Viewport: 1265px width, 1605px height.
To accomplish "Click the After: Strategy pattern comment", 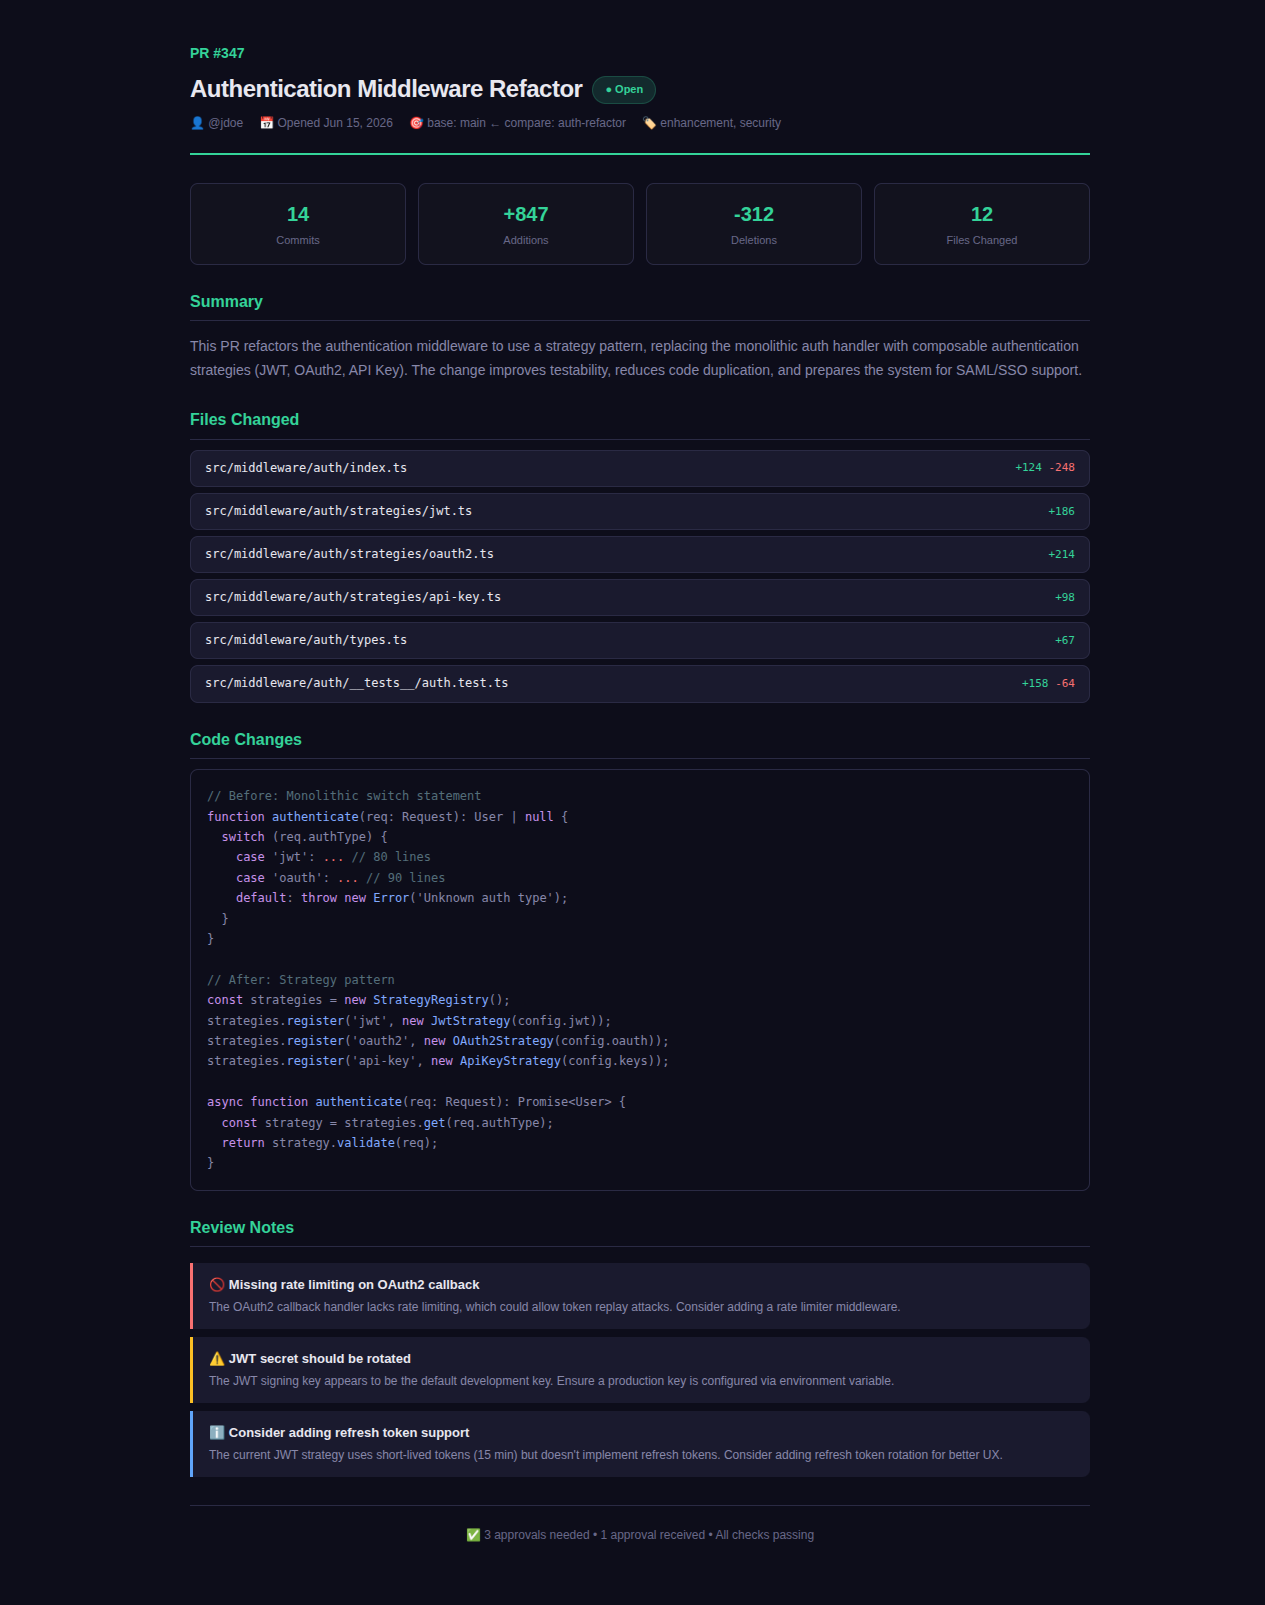I will point(301,980).
